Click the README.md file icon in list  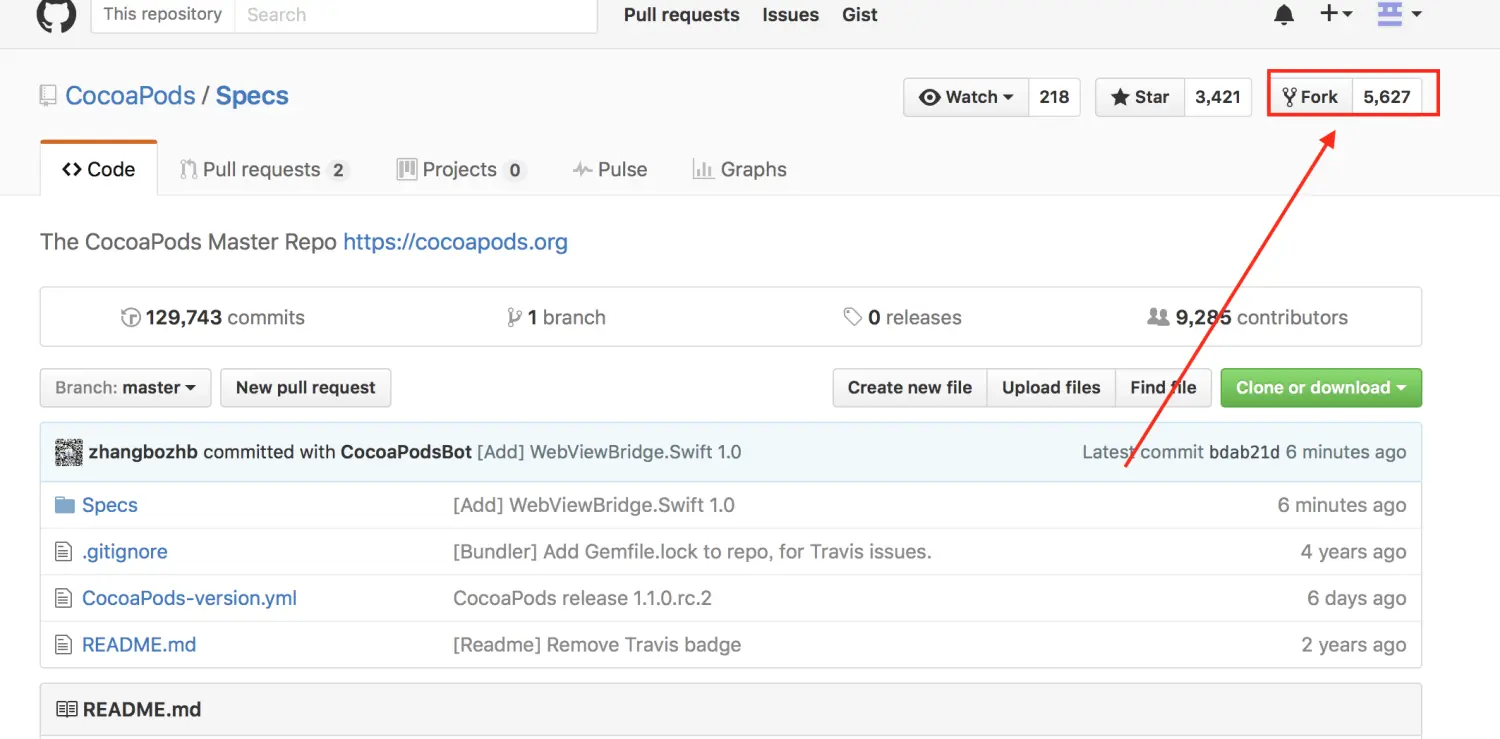point(64,645)
